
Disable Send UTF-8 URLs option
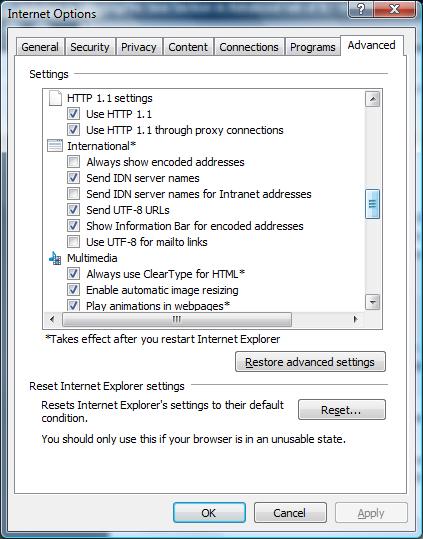(74, 210)
